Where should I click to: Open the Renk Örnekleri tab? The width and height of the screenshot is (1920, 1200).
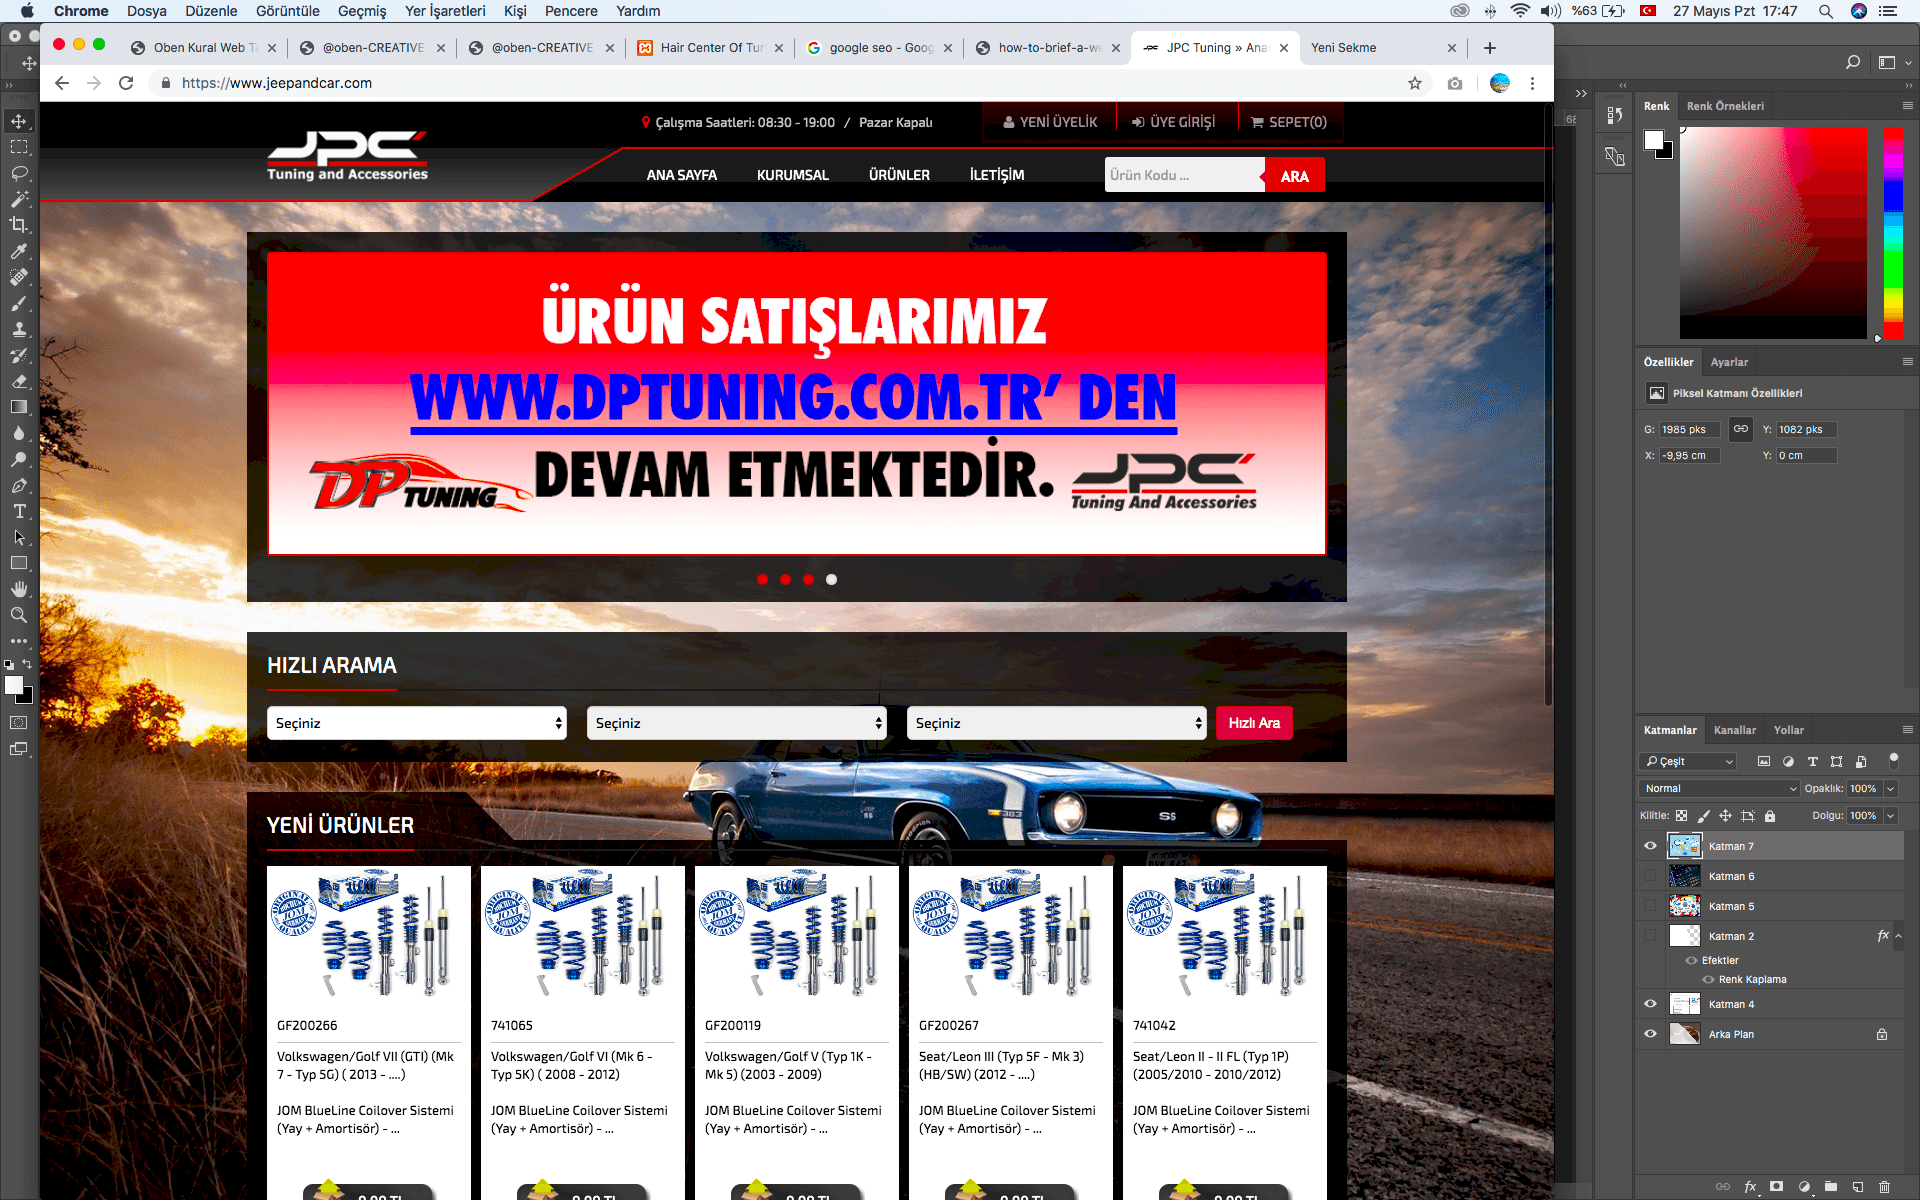click(x=1725, y=106)
